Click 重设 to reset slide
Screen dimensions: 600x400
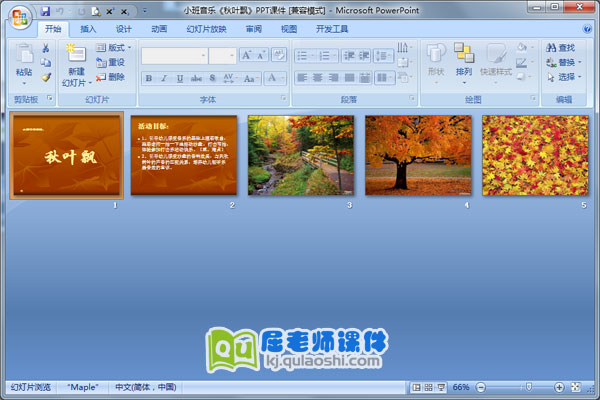pos(110,62)
